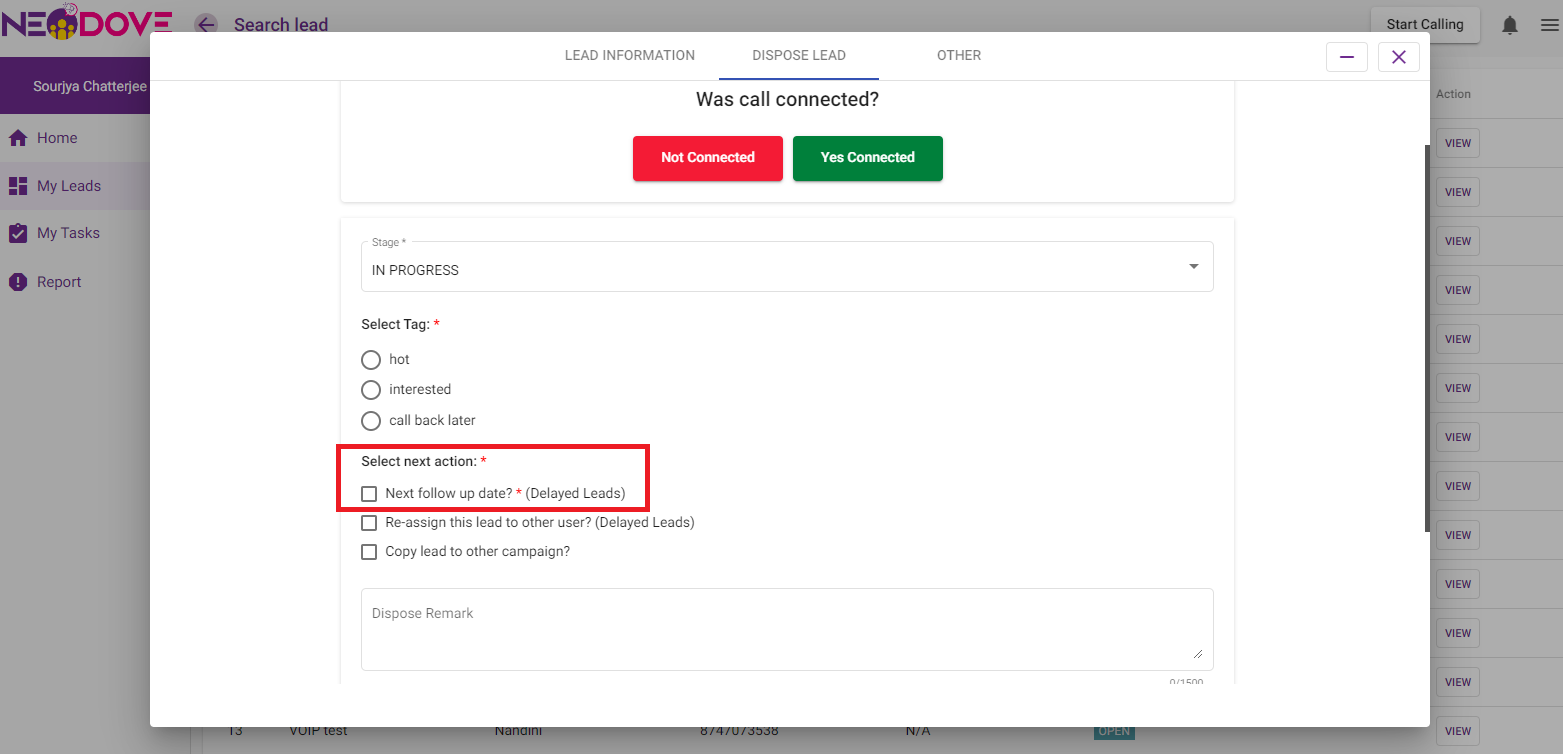Click the back arrow beside Search lead
1563x754 pixels.
point(206,25)
